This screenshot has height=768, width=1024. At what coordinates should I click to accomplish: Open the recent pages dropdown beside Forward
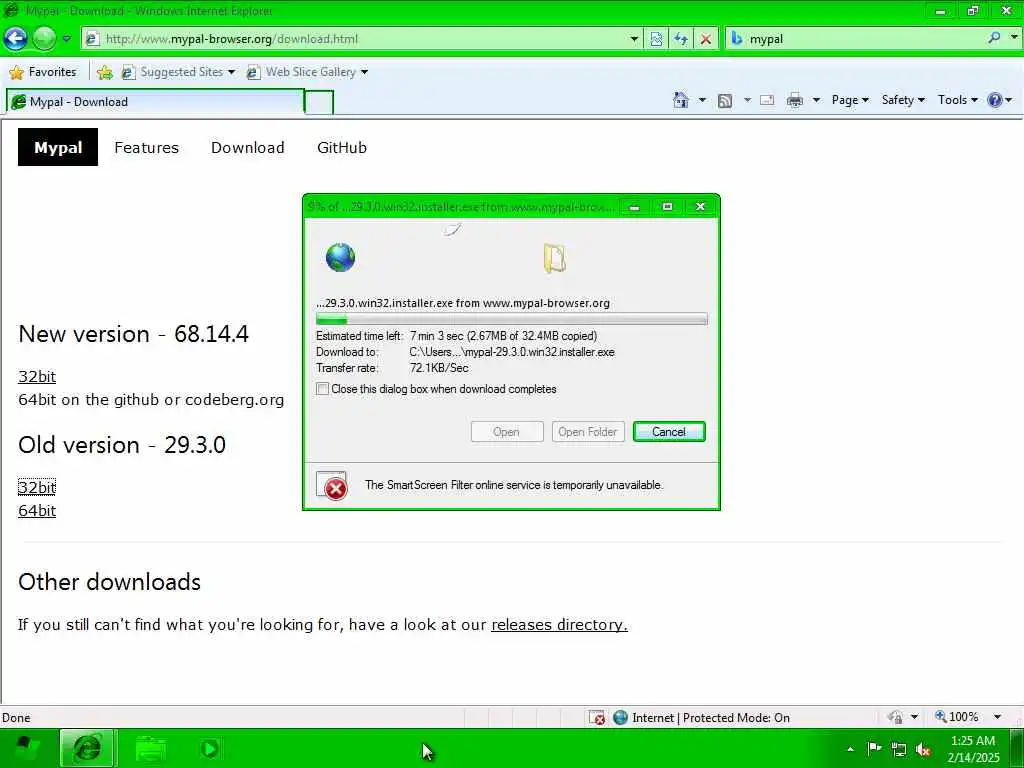[x=67, y=39]
